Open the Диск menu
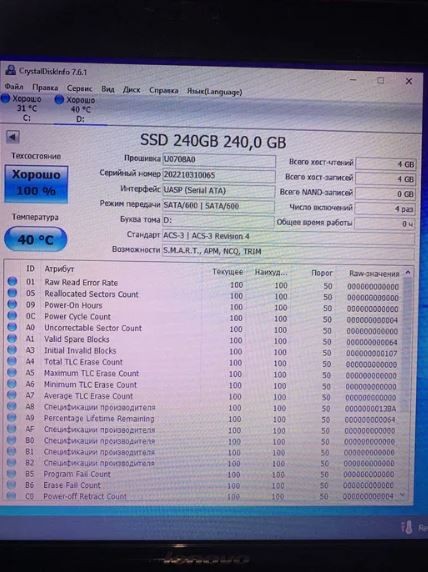Image resolution: width=428 pixels, height=572 pixels. (x=132, y=90)
